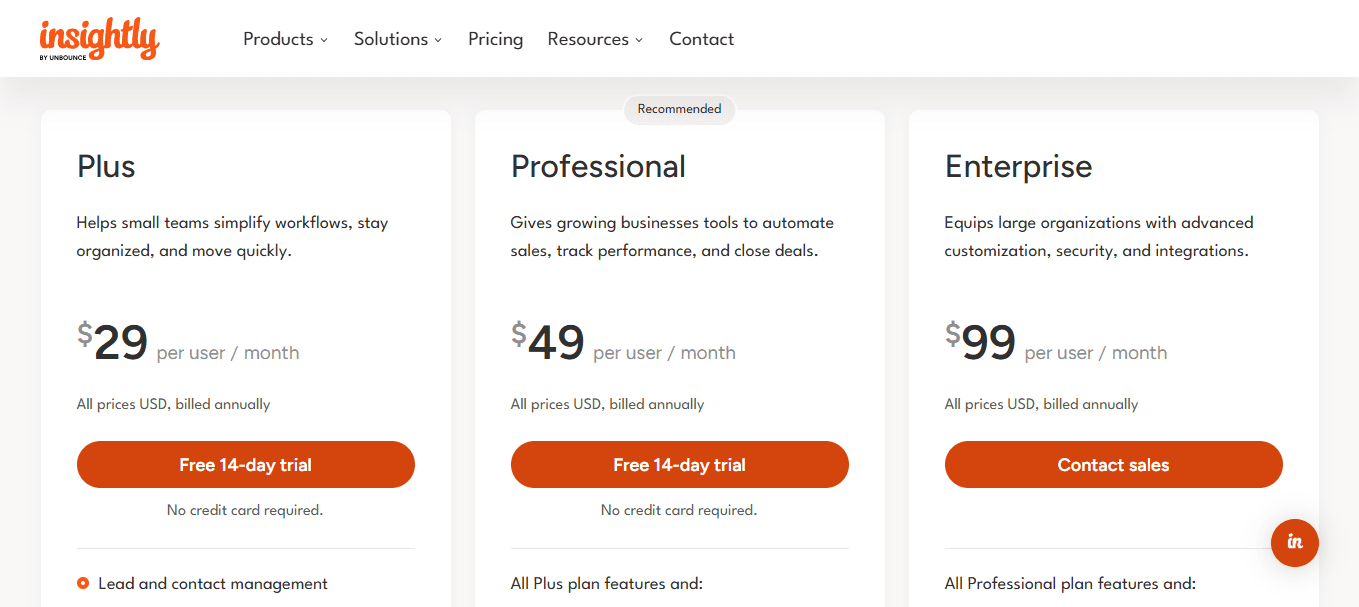Screen dimensions: 1359x607
Task: Go to the Contact page
Action: click(x=701, y=39)
